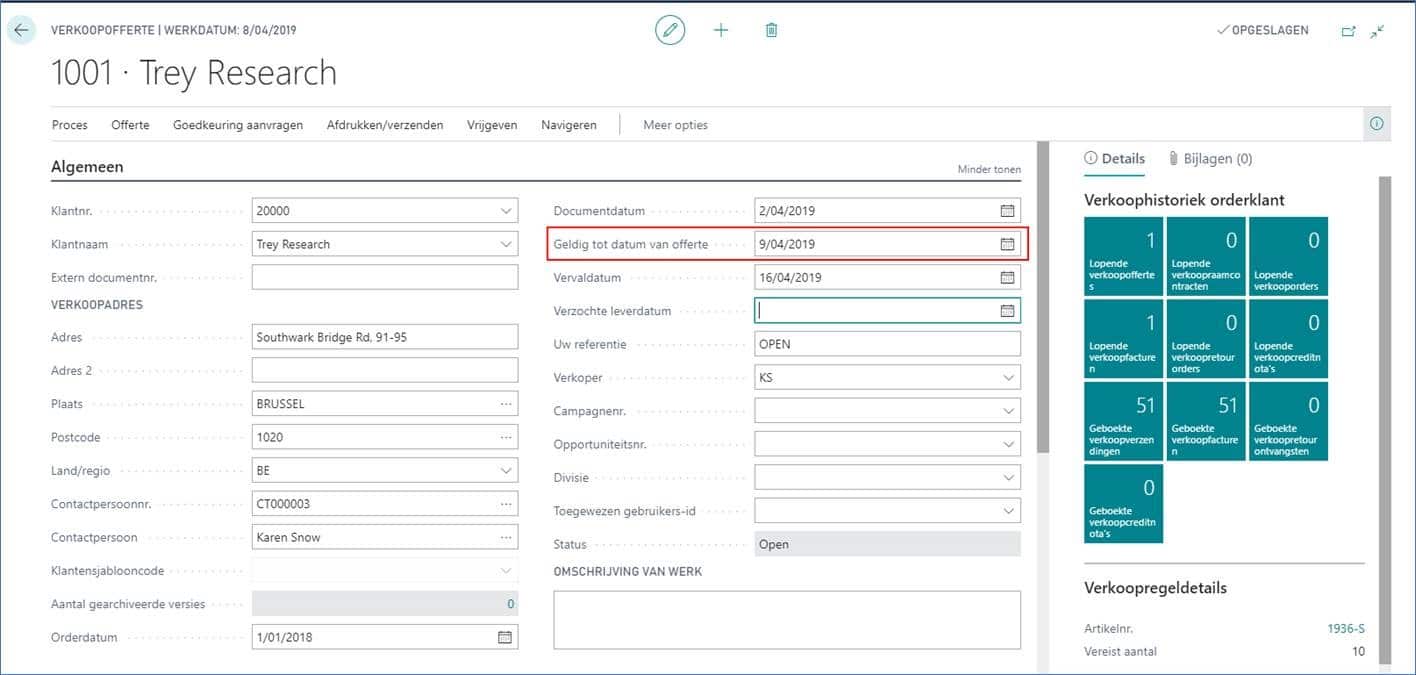Open the Offerte menu

(x=130, y=125)
